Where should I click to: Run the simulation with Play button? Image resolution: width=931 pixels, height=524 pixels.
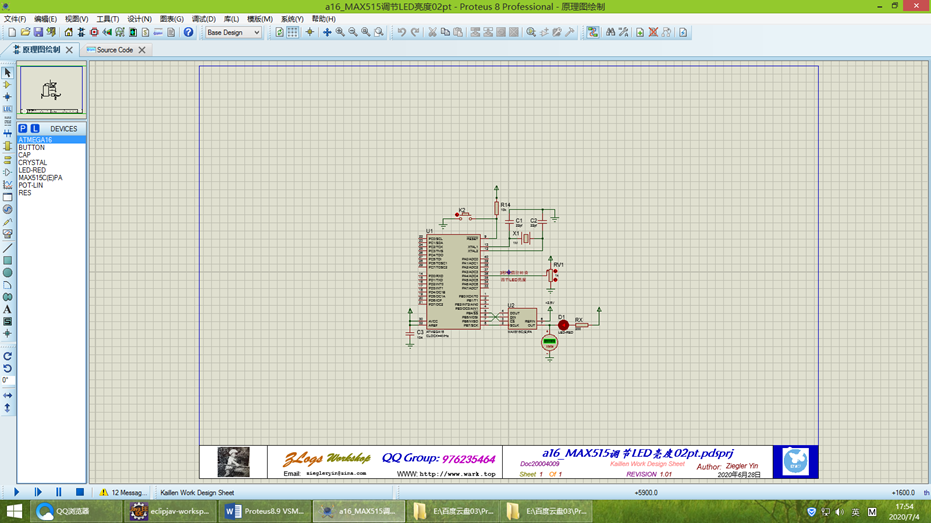[x=17, y=492]
